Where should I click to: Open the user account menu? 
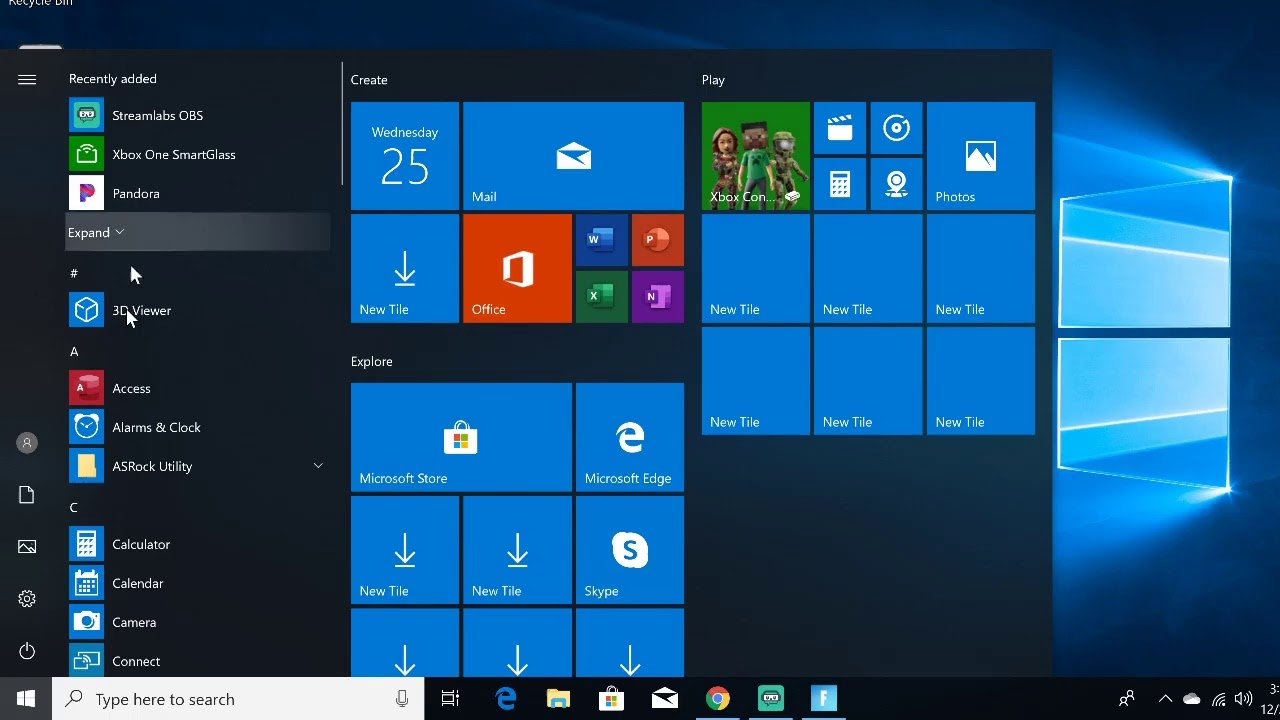27,443
